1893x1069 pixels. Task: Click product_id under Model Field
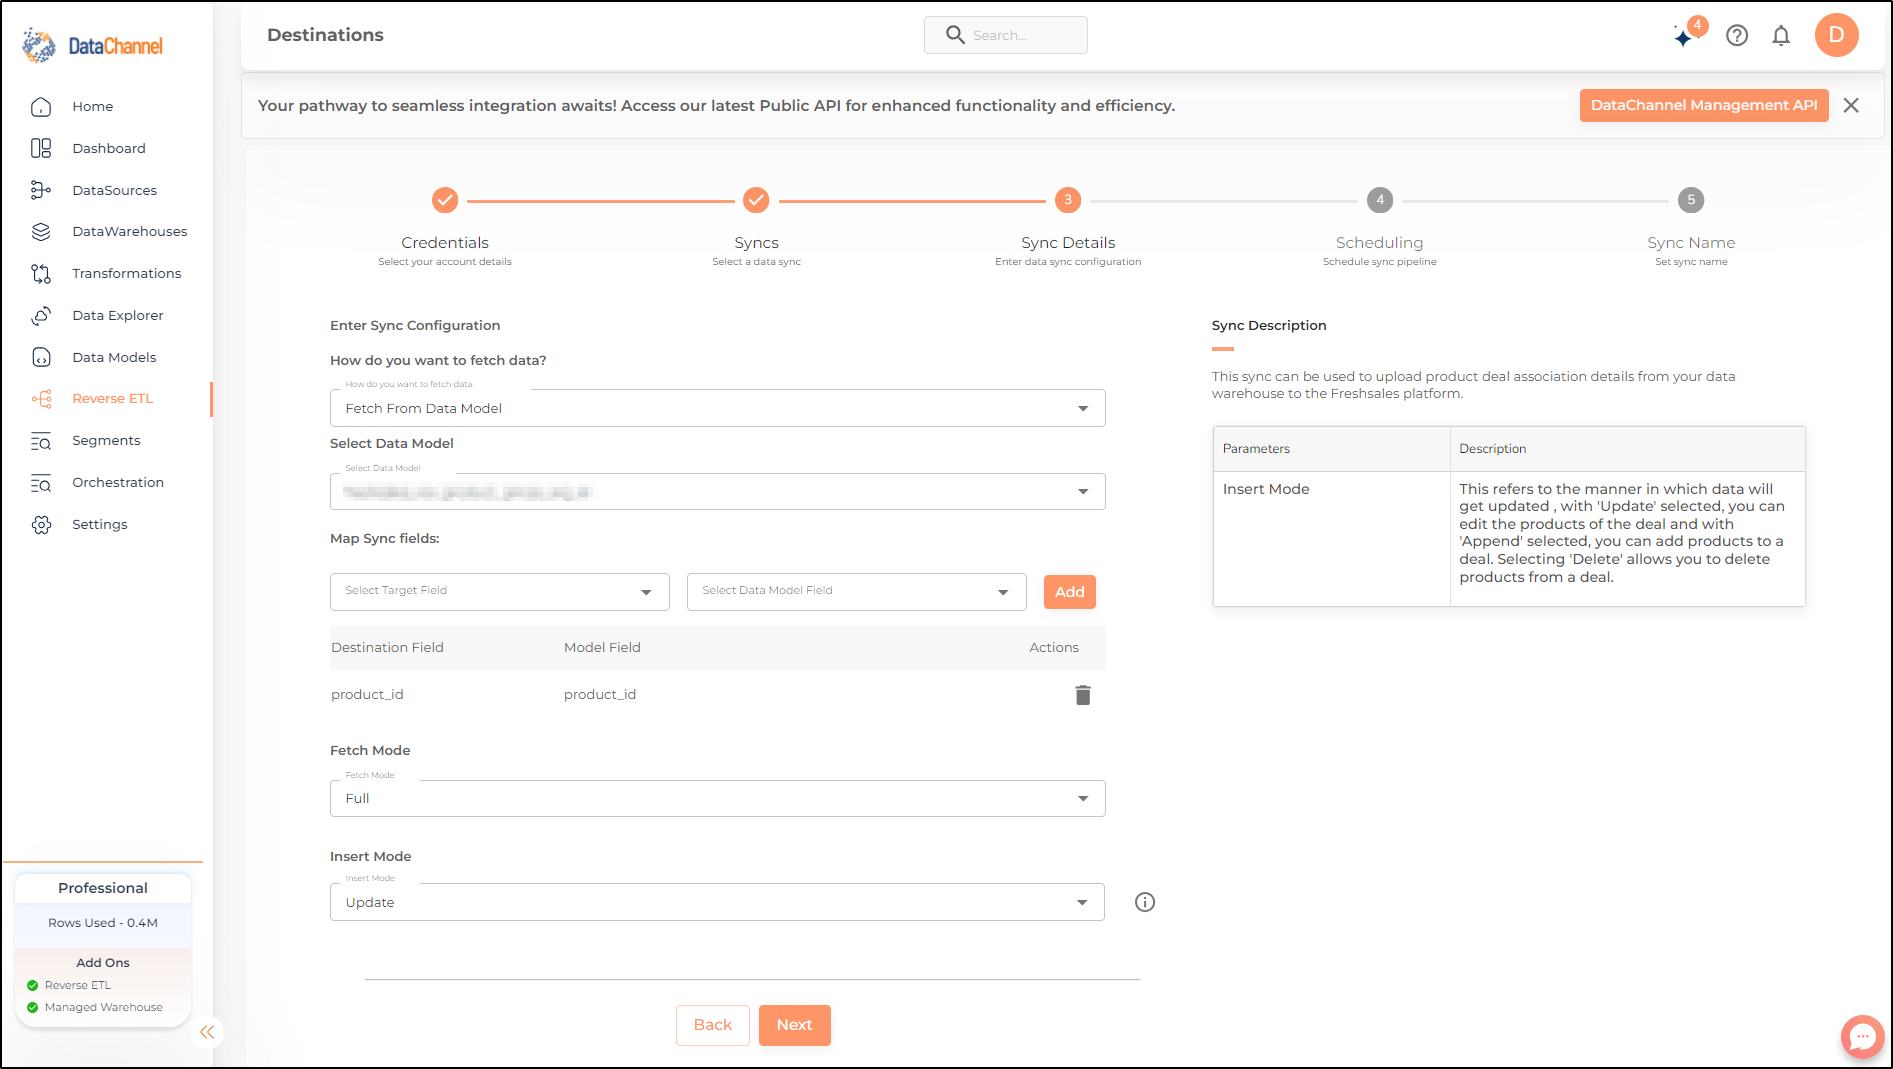[x=600, y=695]
